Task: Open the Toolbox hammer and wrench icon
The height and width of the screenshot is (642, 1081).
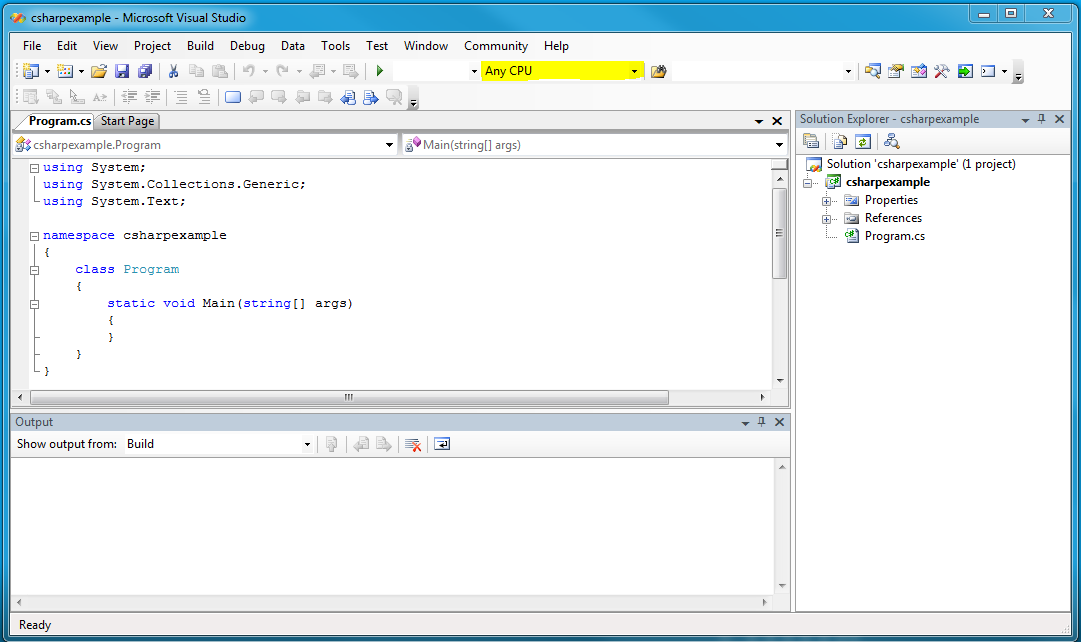Action: click(942, 71)
